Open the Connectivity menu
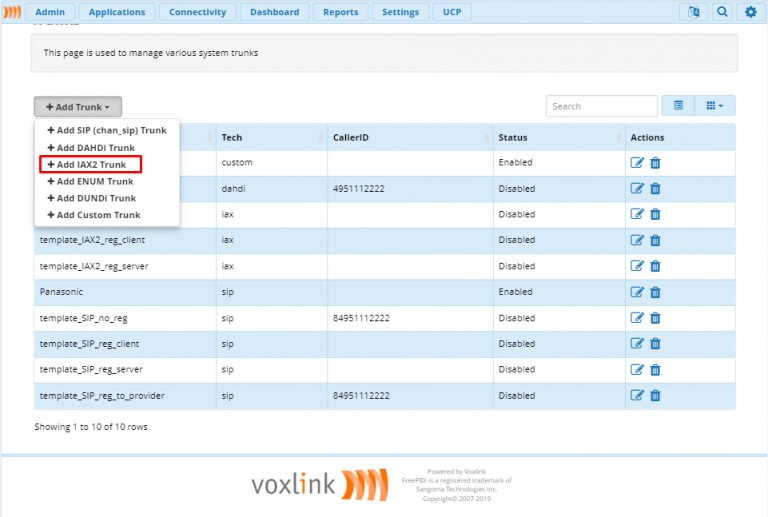This screenshot has width=768, height=517. click(x=197, y=12)
